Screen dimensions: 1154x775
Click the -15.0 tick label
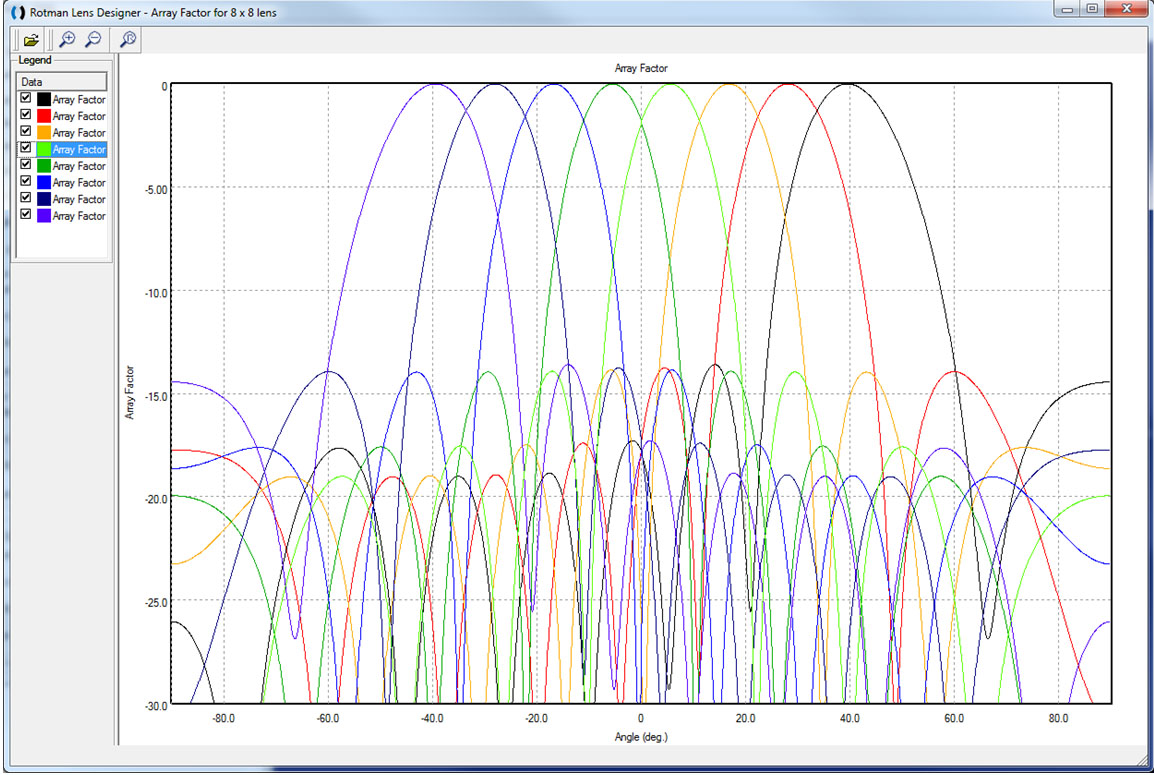click(x=155, y=396)
